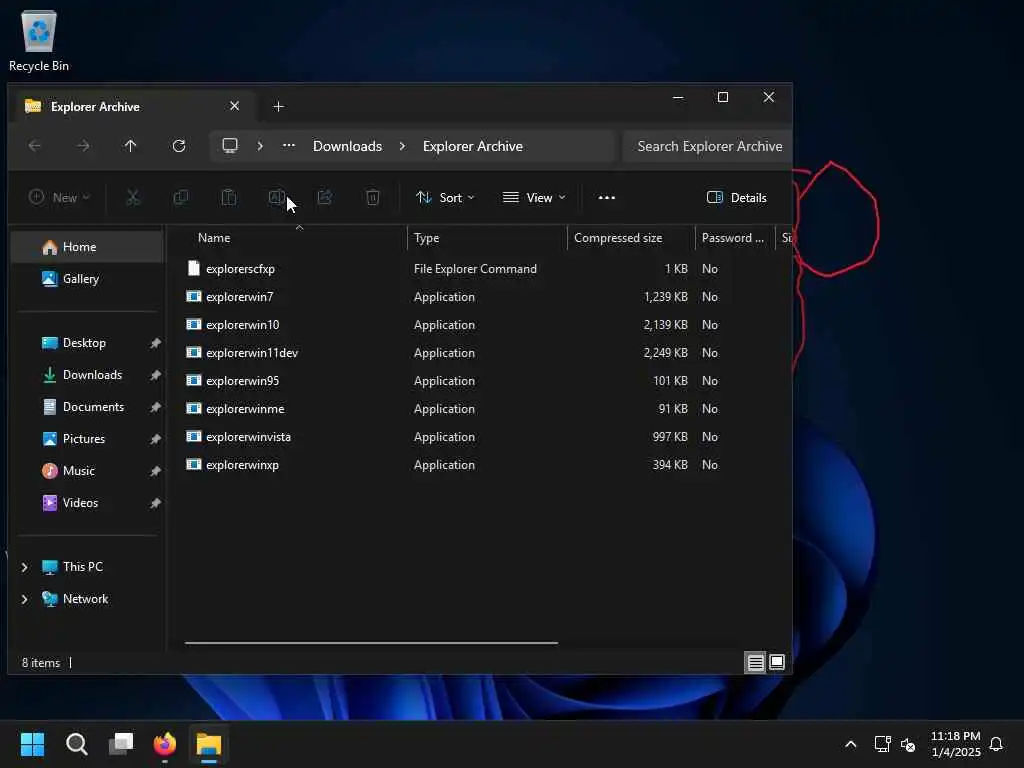Select the Explorer Archive tab

[133, 106]
